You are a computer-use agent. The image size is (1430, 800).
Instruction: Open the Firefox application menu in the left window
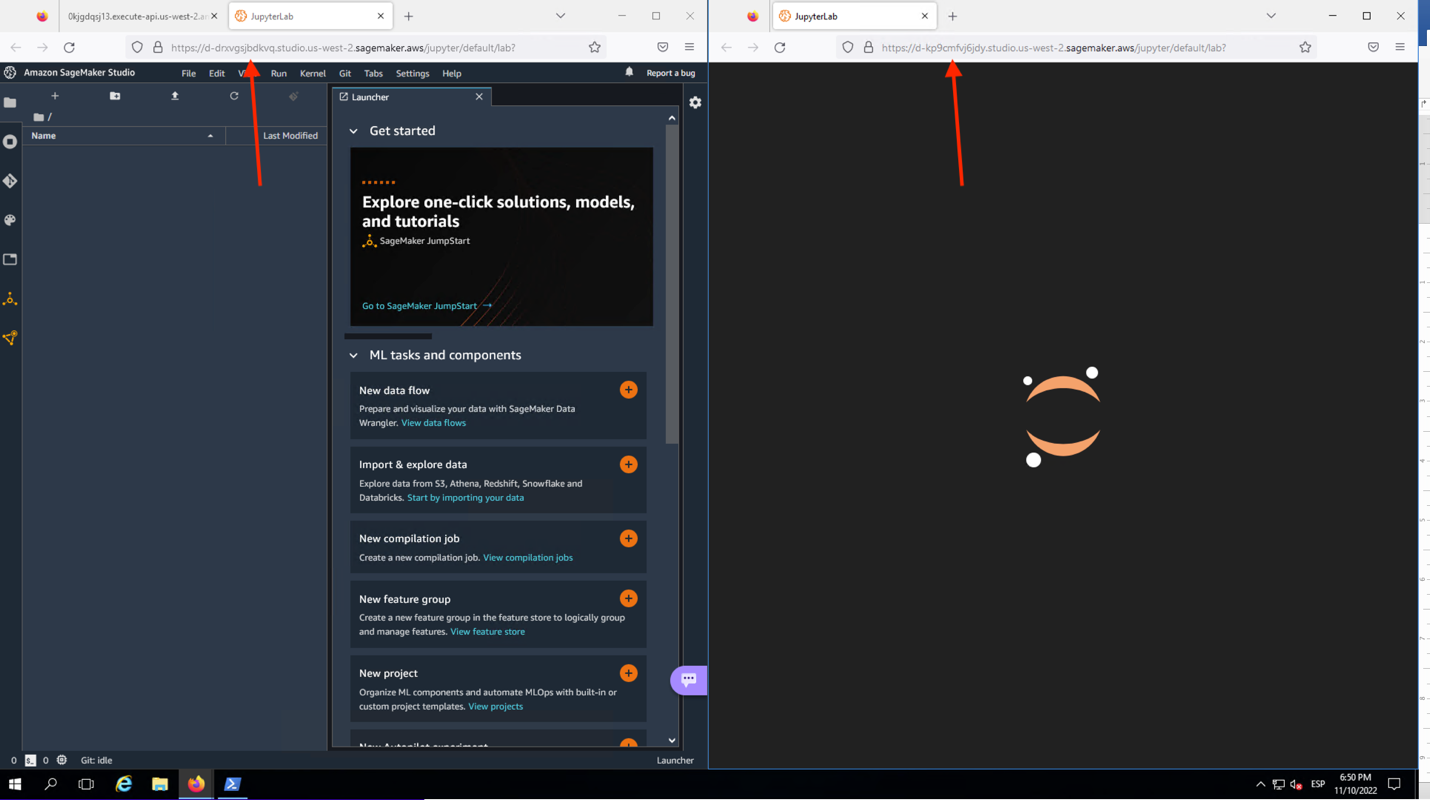[689, 47]
